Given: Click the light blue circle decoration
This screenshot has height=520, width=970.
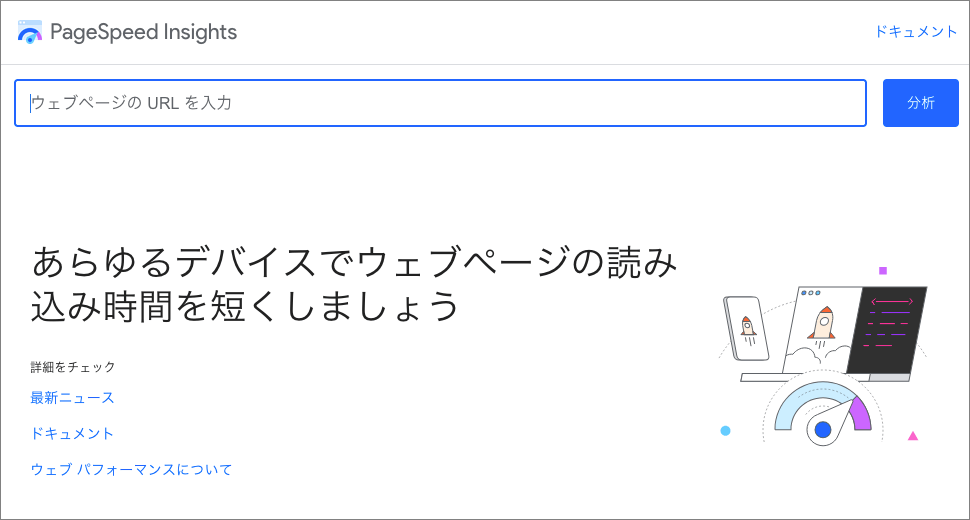Looking at the screenshot, I should tap(726, 430).
